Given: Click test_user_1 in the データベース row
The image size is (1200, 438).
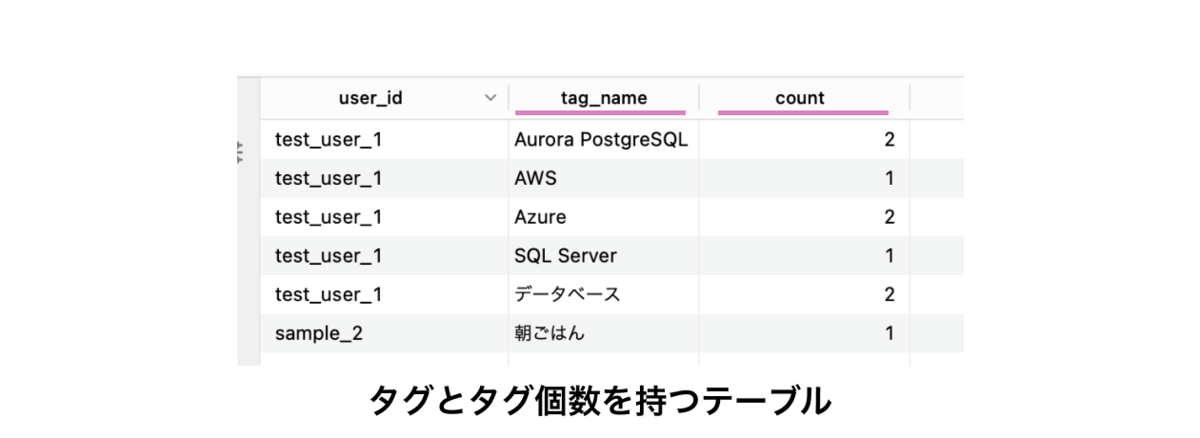Looking at the screenshot, I should pyautogui.click(x=385, y=295).
